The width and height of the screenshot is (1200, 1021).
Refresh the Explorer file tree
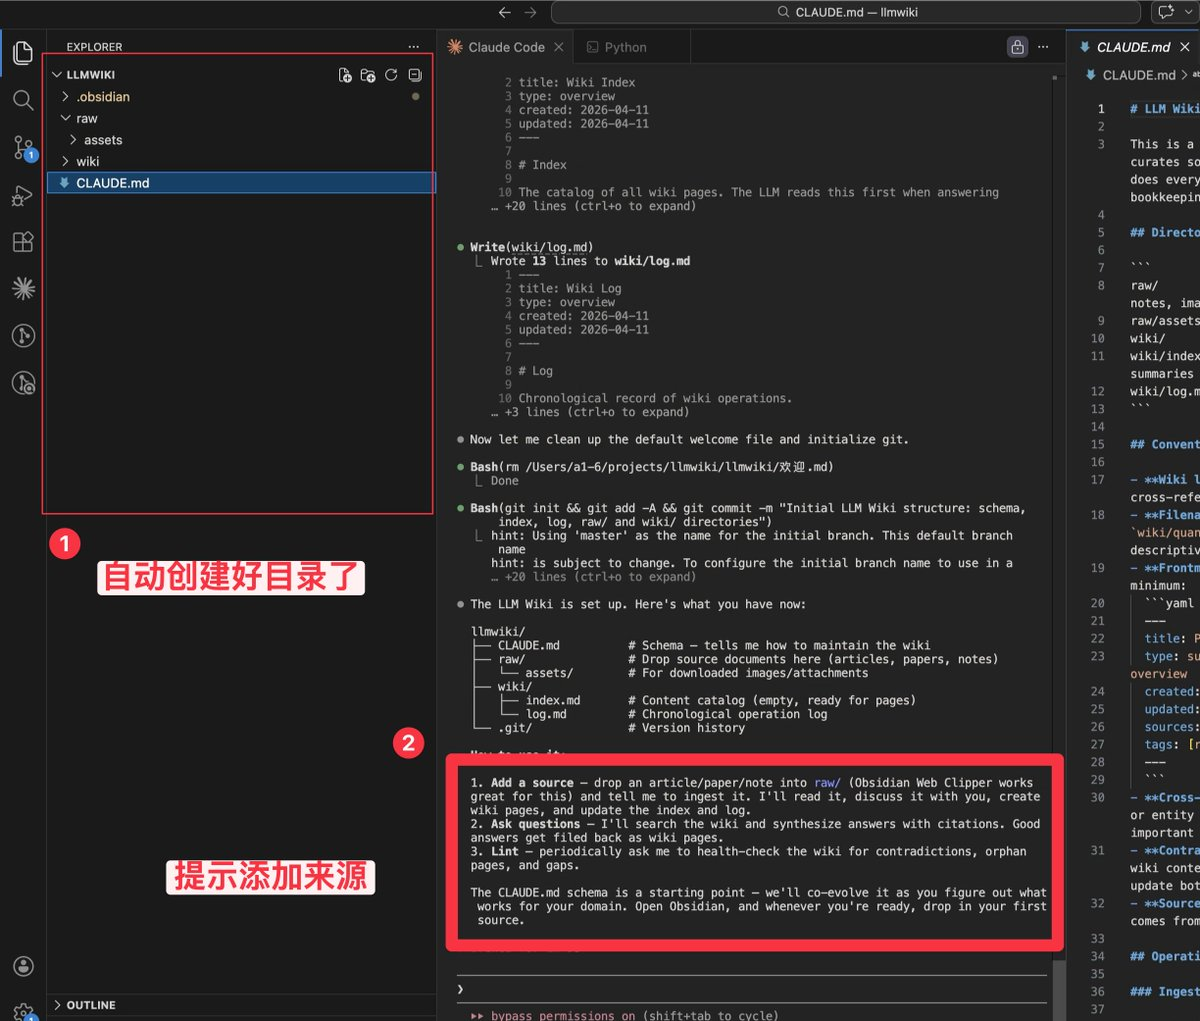click(x=391, y=75)
